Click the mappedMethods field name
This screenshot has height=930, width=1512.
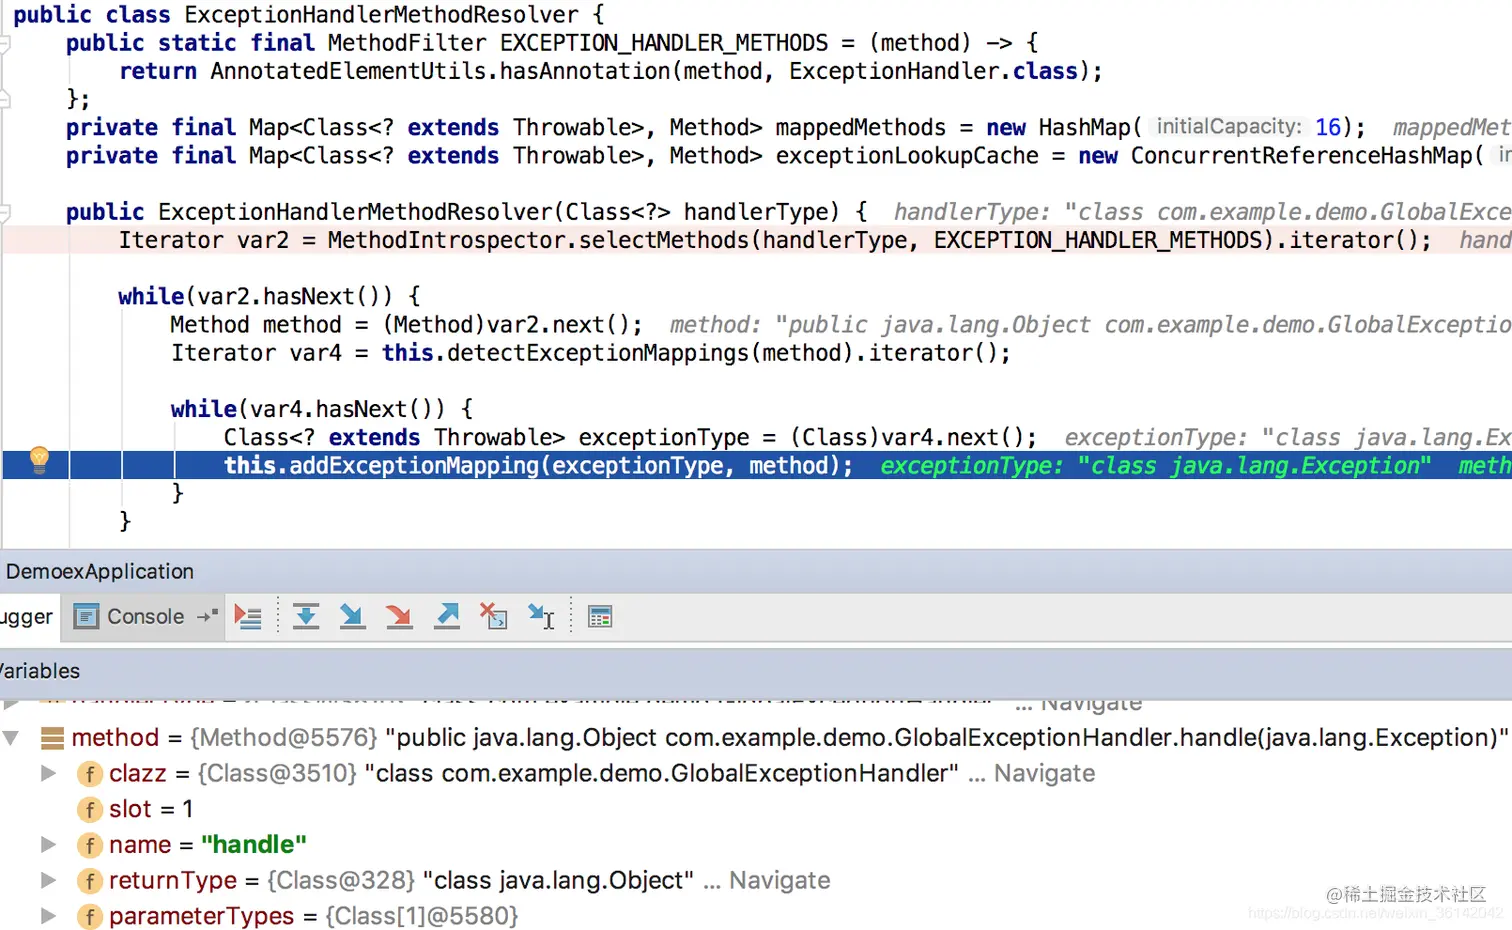[860, 128]
